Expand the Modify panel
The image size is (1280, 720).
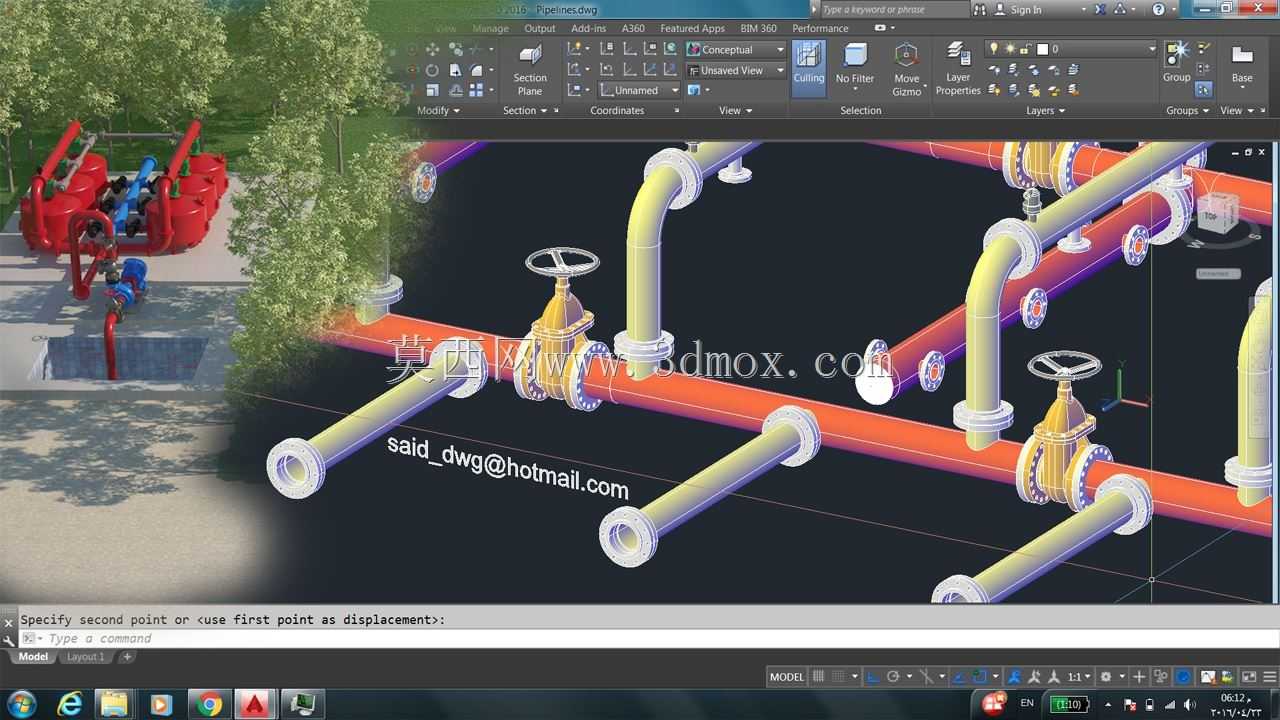[438, 110]
